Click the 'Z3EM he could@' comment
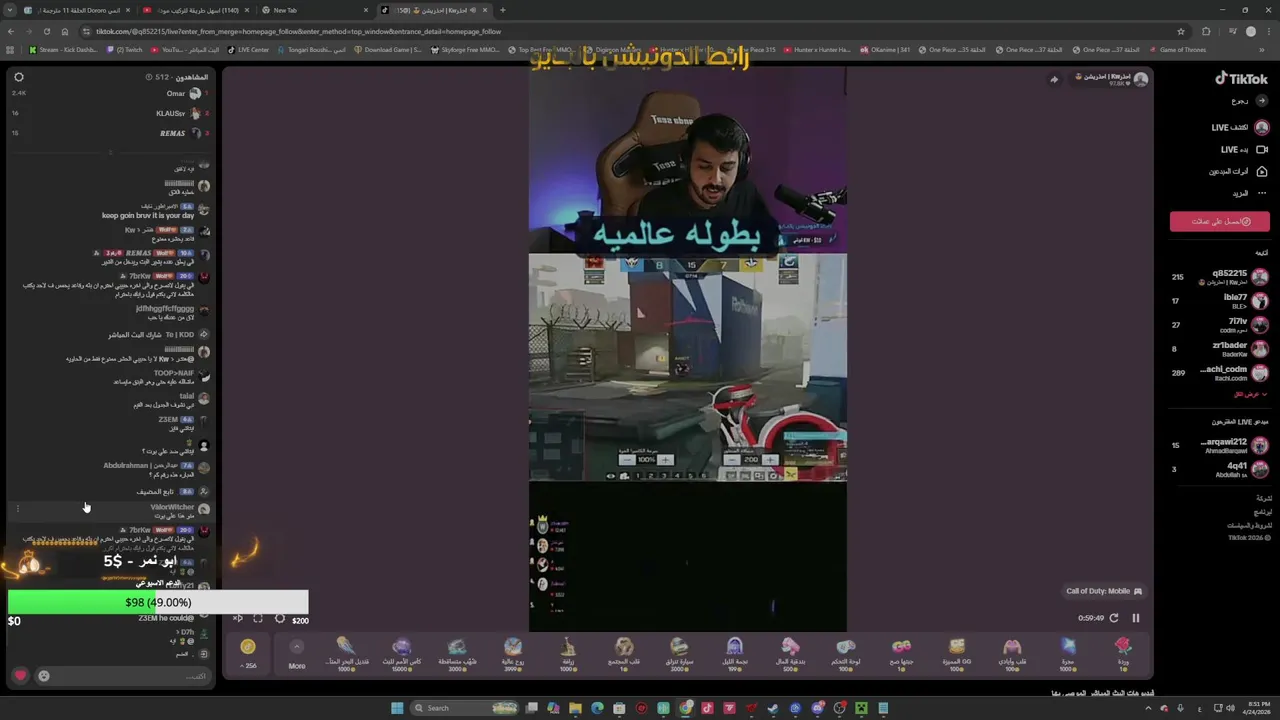 pos(167,618)
